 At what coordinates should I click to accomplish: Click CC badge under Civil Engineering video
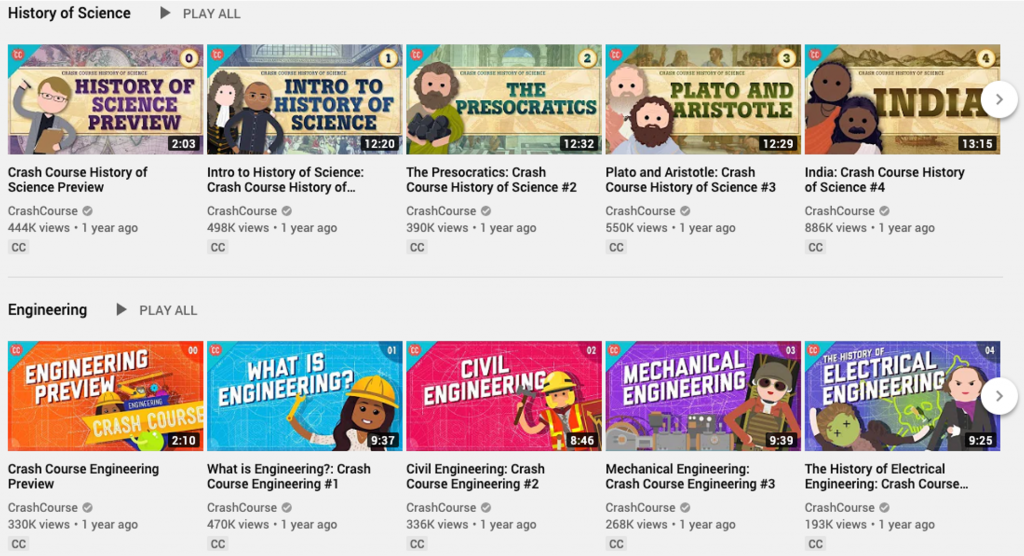417,544
